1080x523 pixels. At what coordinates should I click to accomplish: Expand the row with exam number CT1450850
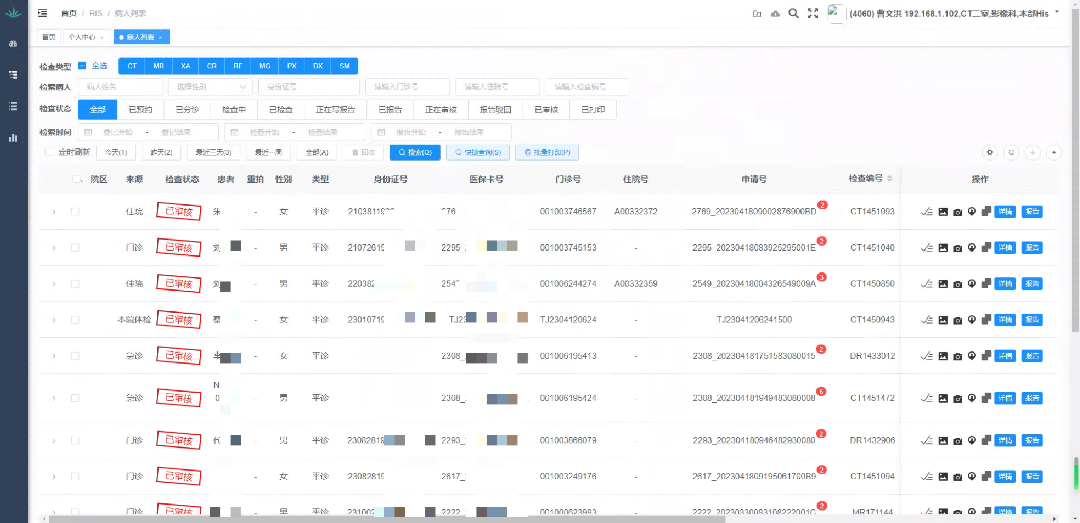pos(54,283)
